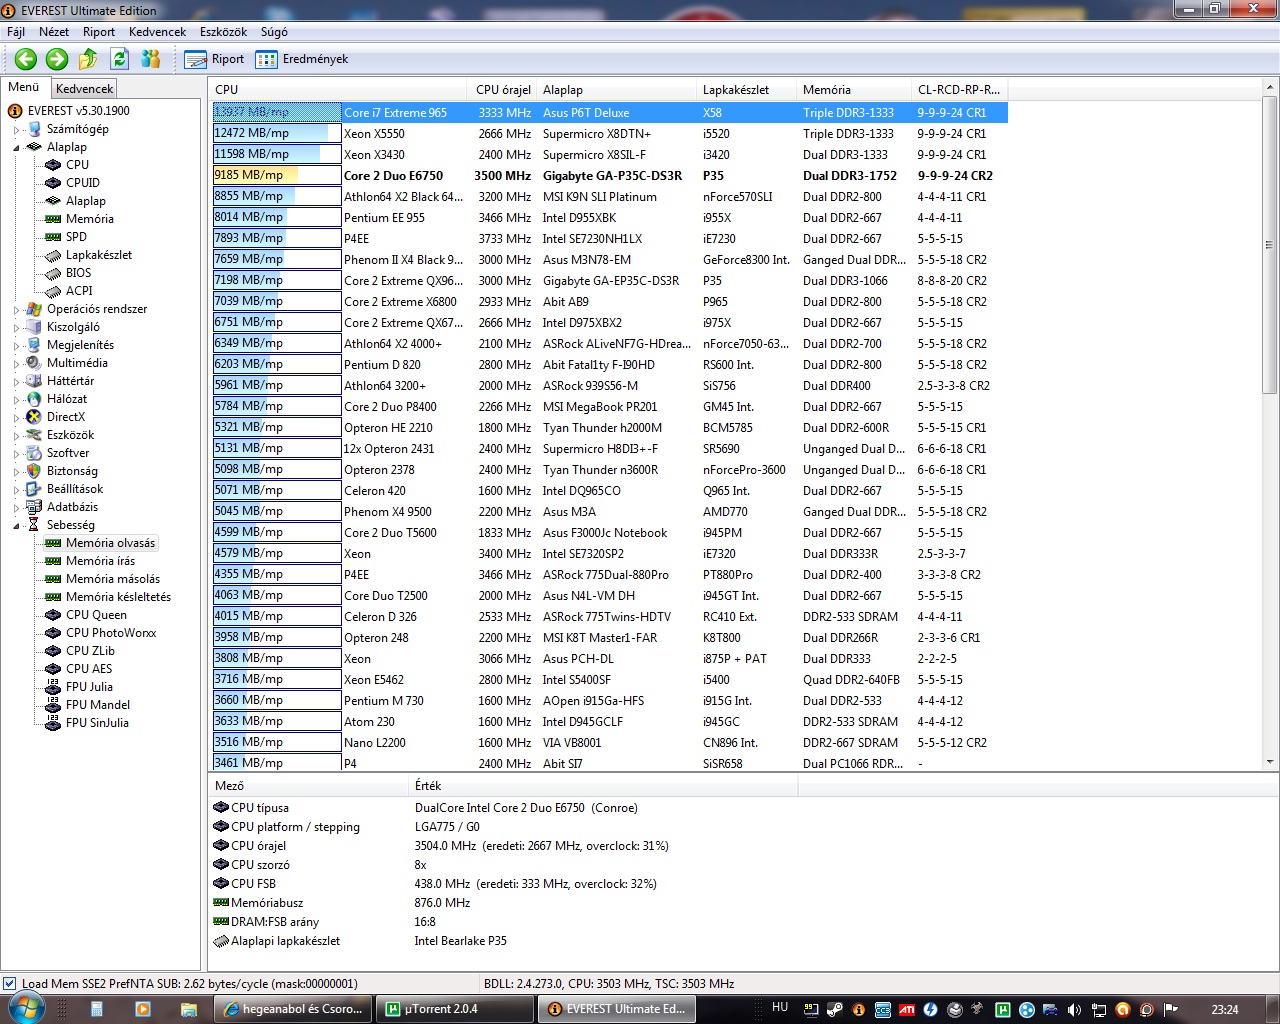
Task: Expand the Operációs rendszer node
Action: tap(16, 309)
